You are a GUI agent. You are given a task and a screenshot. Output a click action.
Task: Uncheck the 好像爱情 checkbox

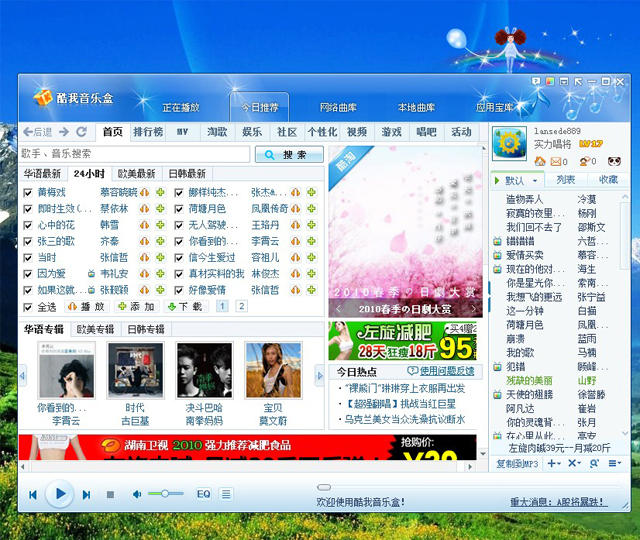coord(179,291)
